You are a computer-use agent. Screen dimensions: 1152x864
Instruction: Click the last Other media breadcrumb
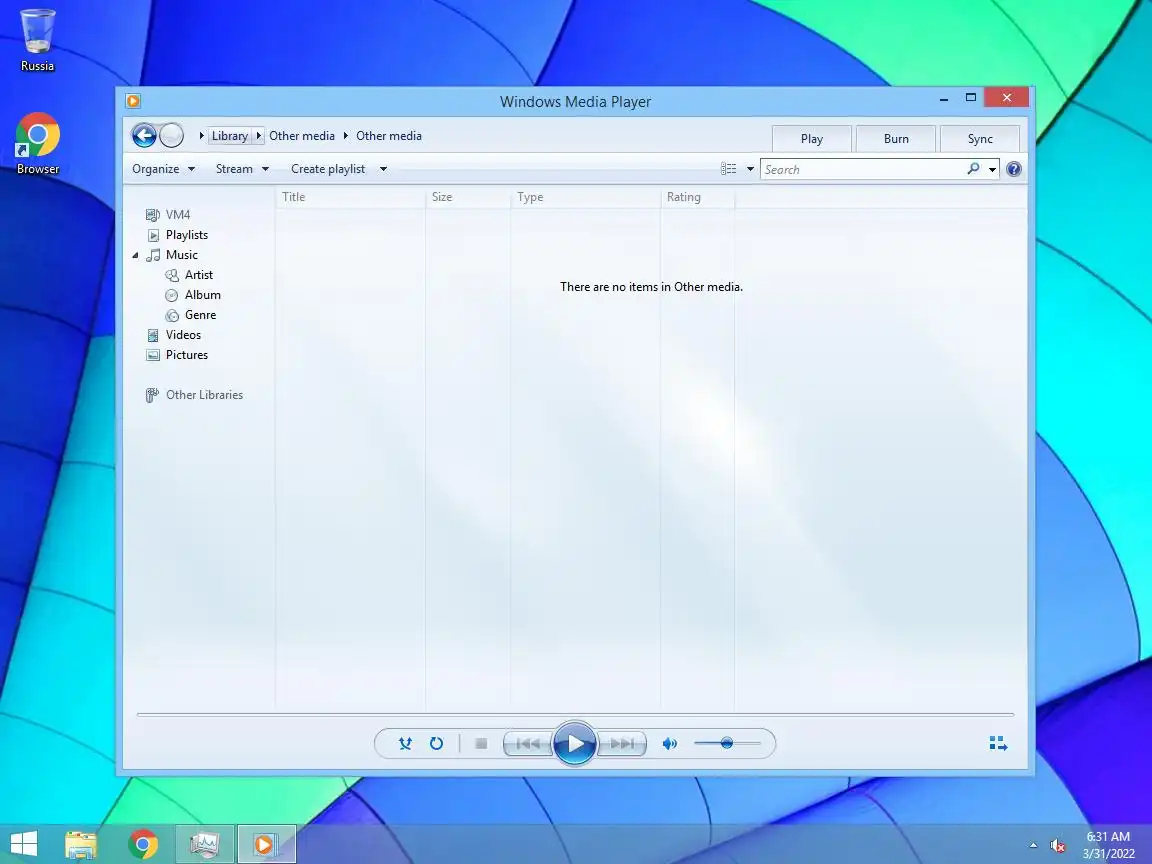click(389, 136)
